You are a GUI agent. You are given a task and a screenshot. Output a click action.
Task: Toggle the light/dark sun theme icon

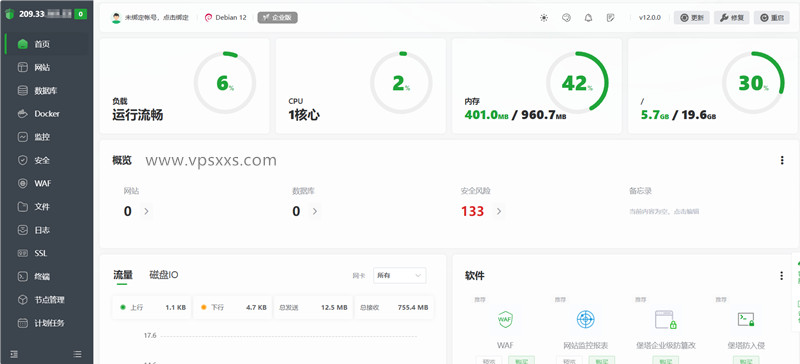pos(544,18)
